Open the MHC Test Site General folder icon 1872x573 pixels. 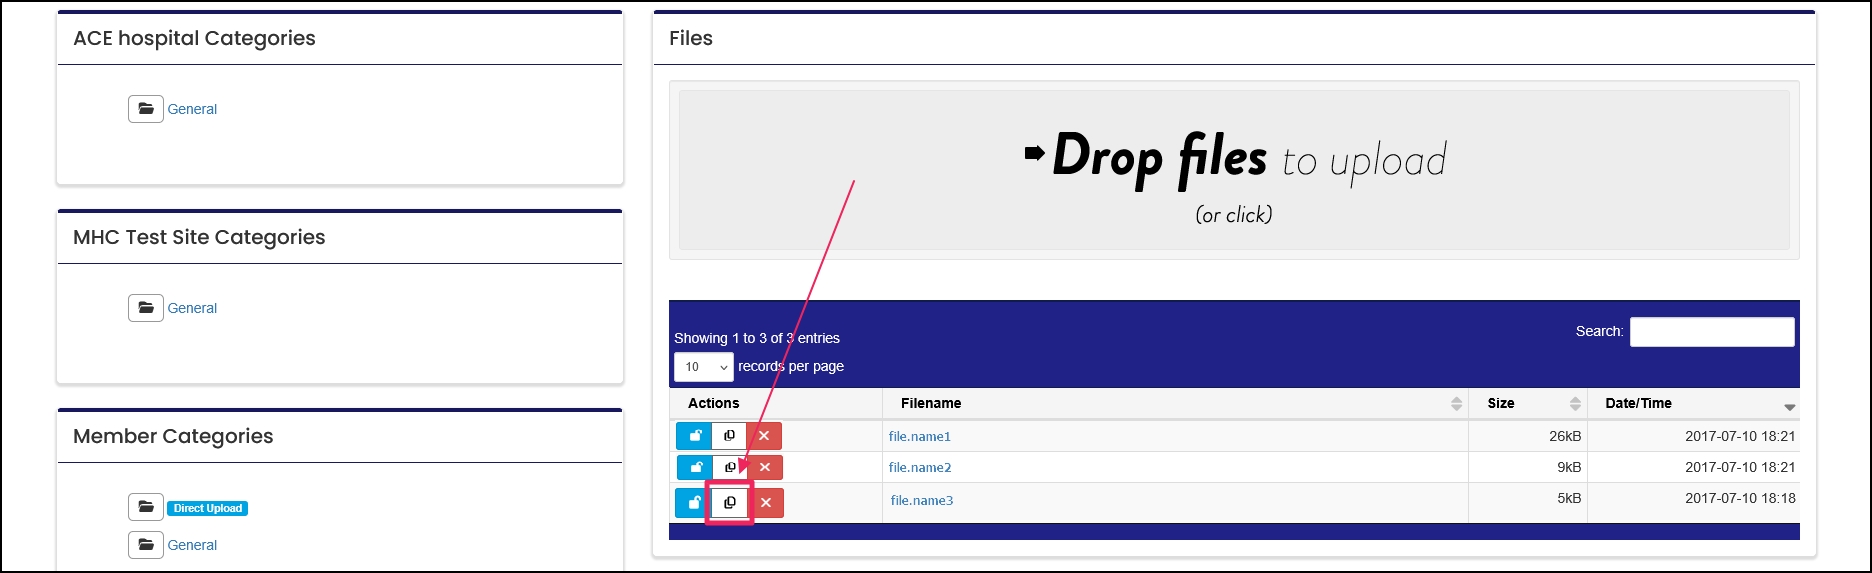[146, 308]
